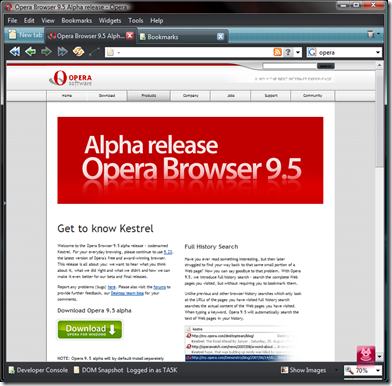The height and width of the screenshot is (386, 392).
Task: Follow the forums link
Action: [x=160, y=287]
